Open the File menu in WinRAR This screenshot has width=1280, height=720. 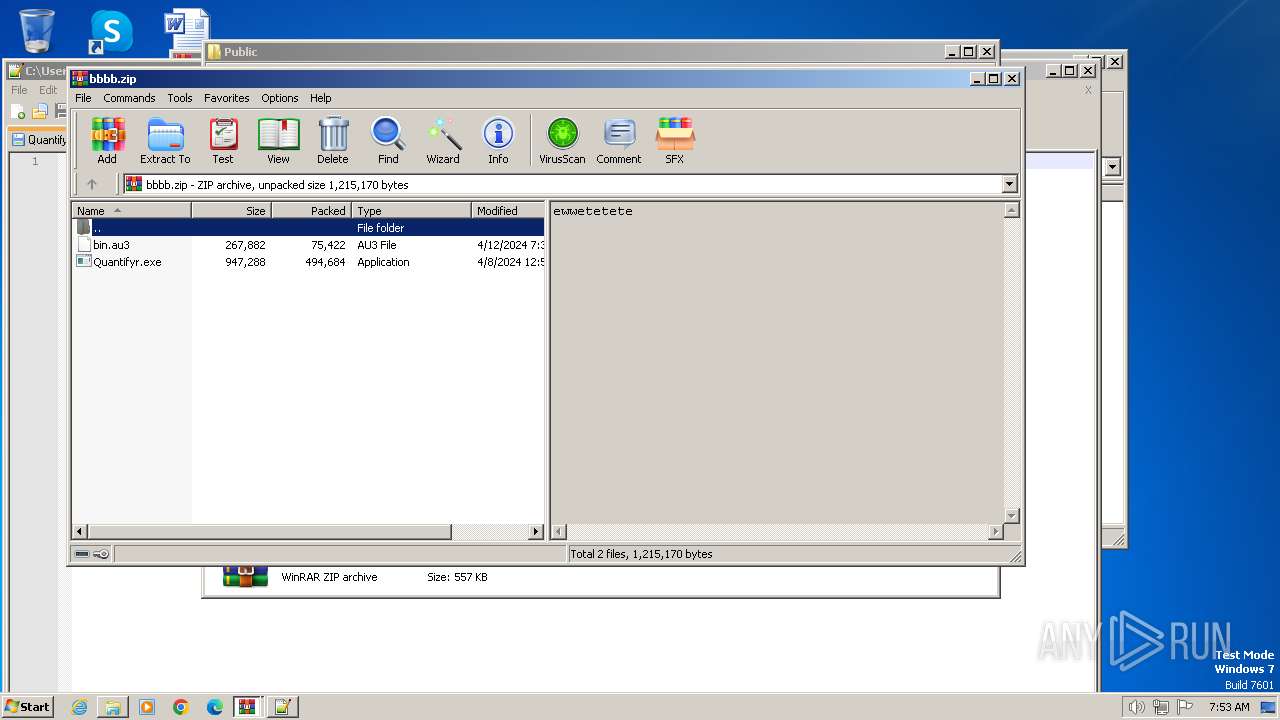pyautogui.click(x=83, y=98)
